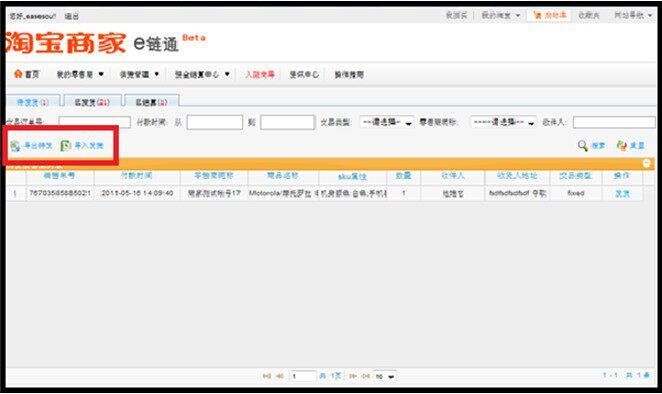The image size is (662, 394).
Task: Click the export icon beside 导出待发
Action: 15,146
